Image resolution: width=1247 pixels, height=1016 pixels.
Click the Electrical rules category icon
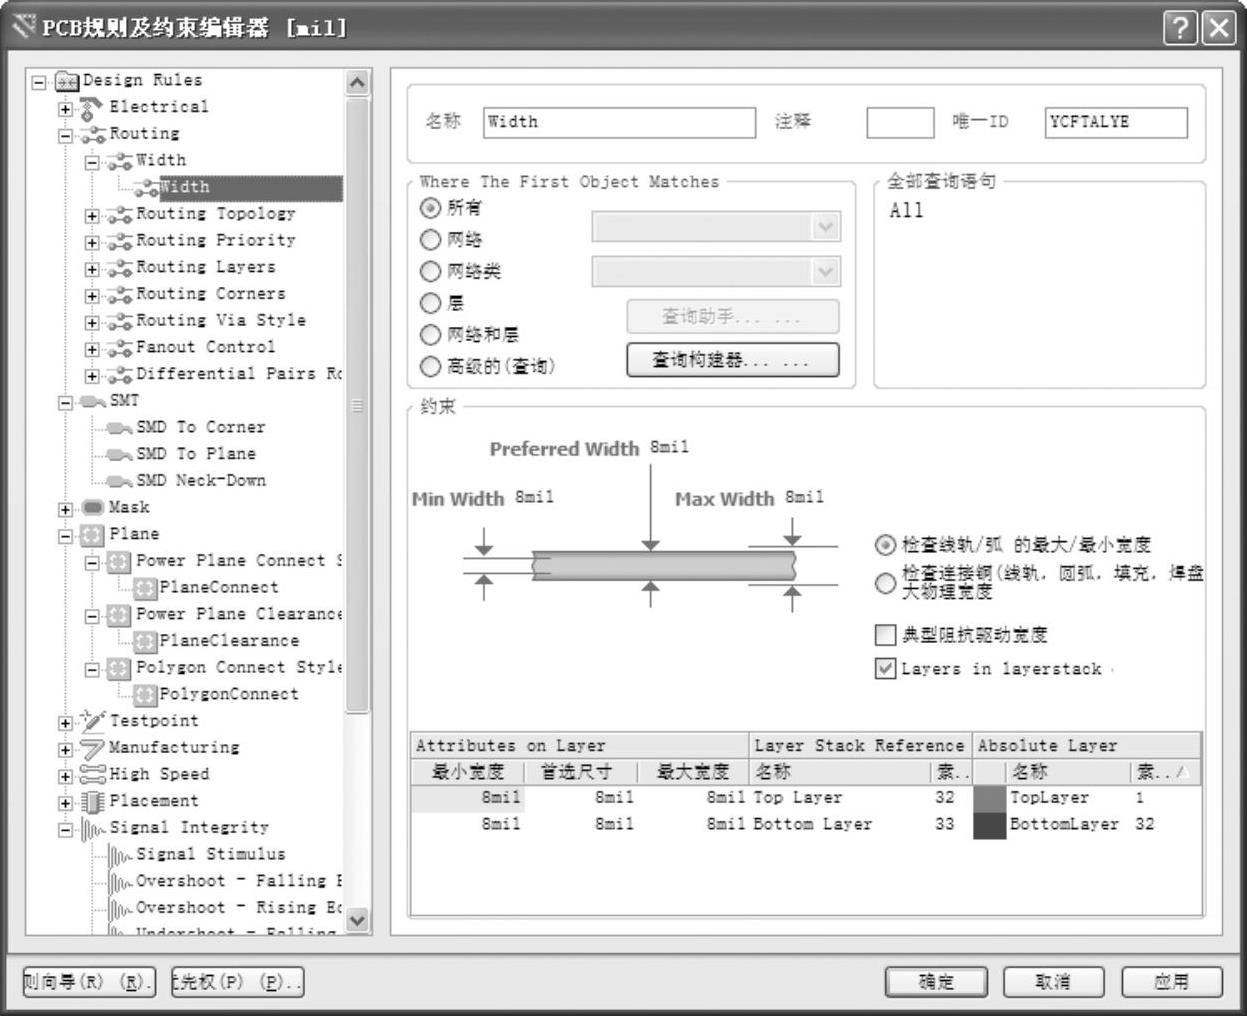[x=92, y=107]
